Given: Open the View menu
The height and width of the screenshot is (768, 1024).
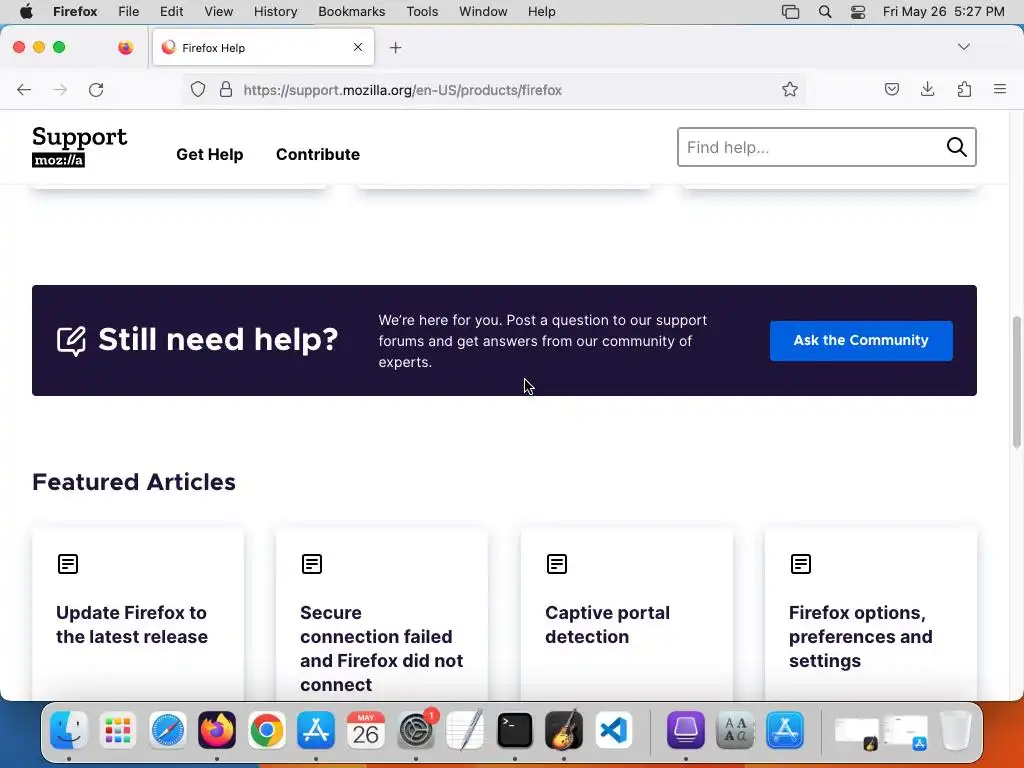Looking at the screenshot, I should tap(218, 12).
